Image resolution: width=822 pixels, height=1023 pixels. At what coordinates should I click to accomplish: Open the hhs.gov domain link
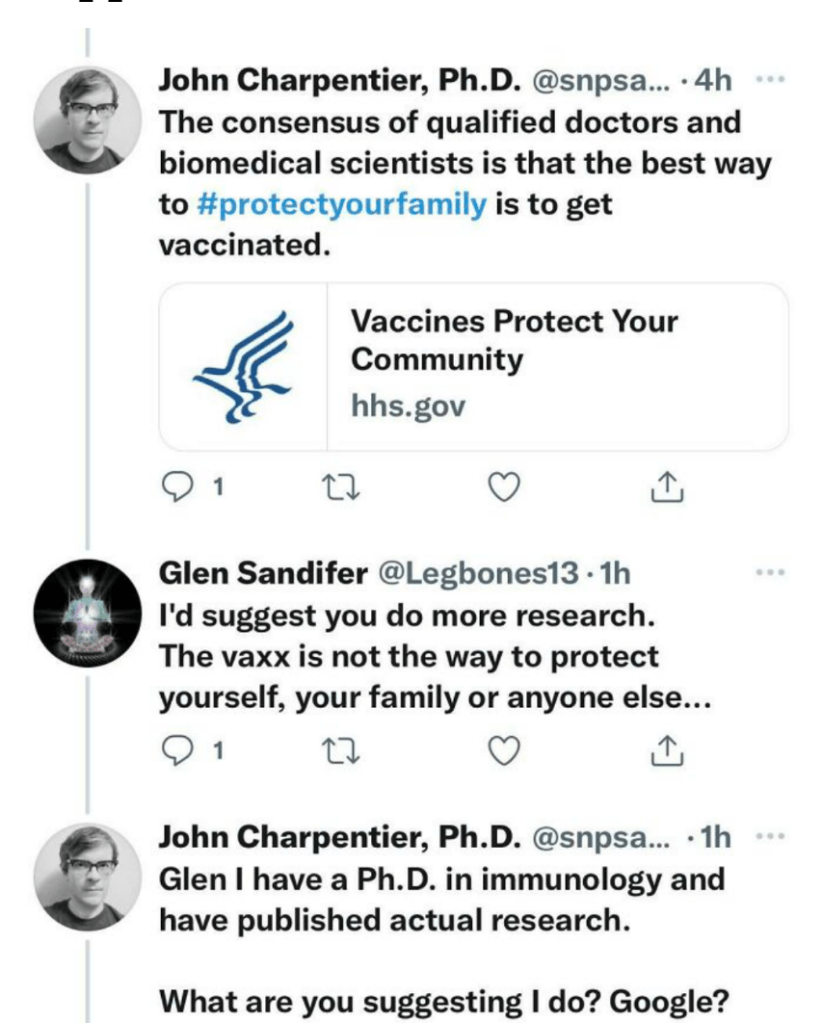click(x=408, y=406)
